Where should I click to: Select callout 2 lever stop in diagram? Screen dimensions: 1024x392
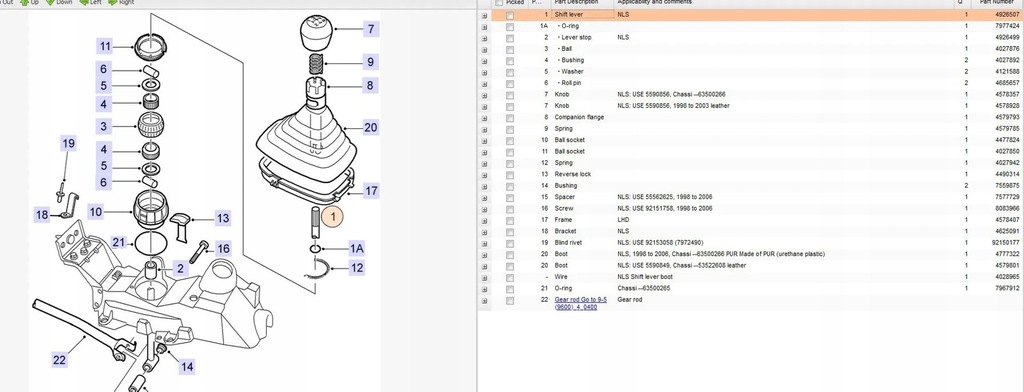click(x=180, y=268)
